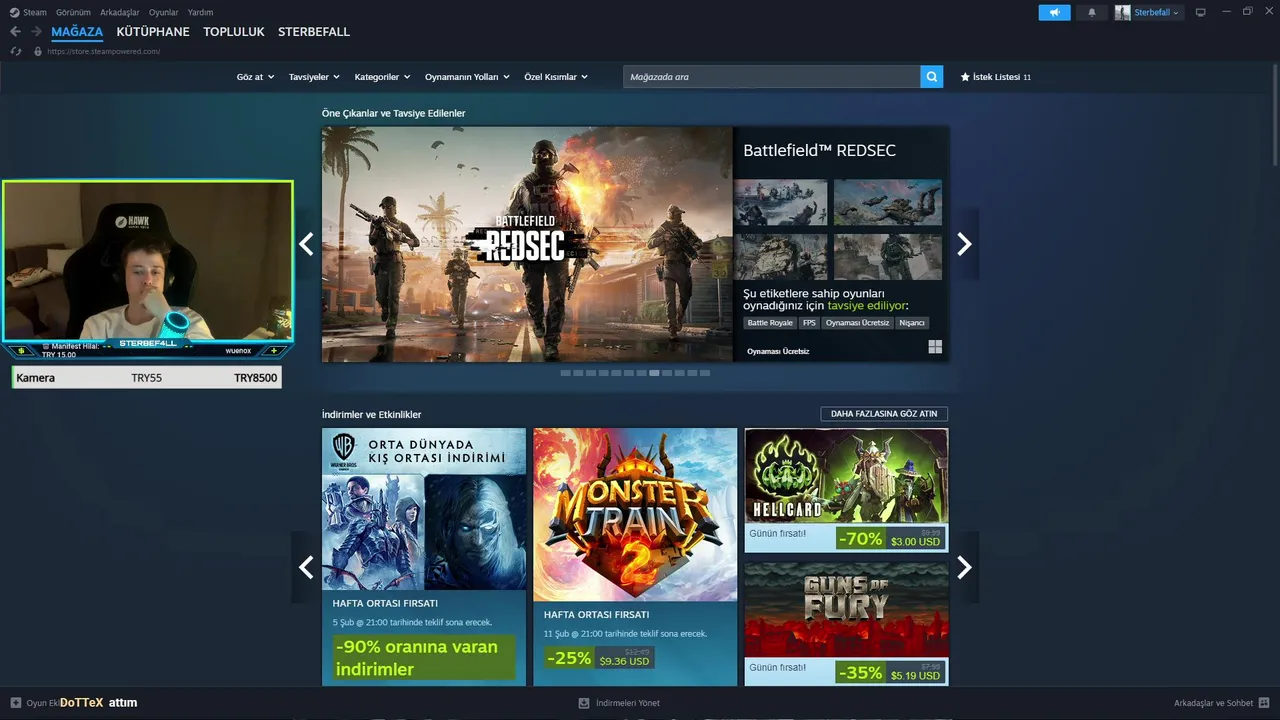Image resolution: width=1280 pixels, height=720 pixels.
Task: Click the Sterbefall profile avatar picture
Action: pyautogui.click(x=1123, y=12)
